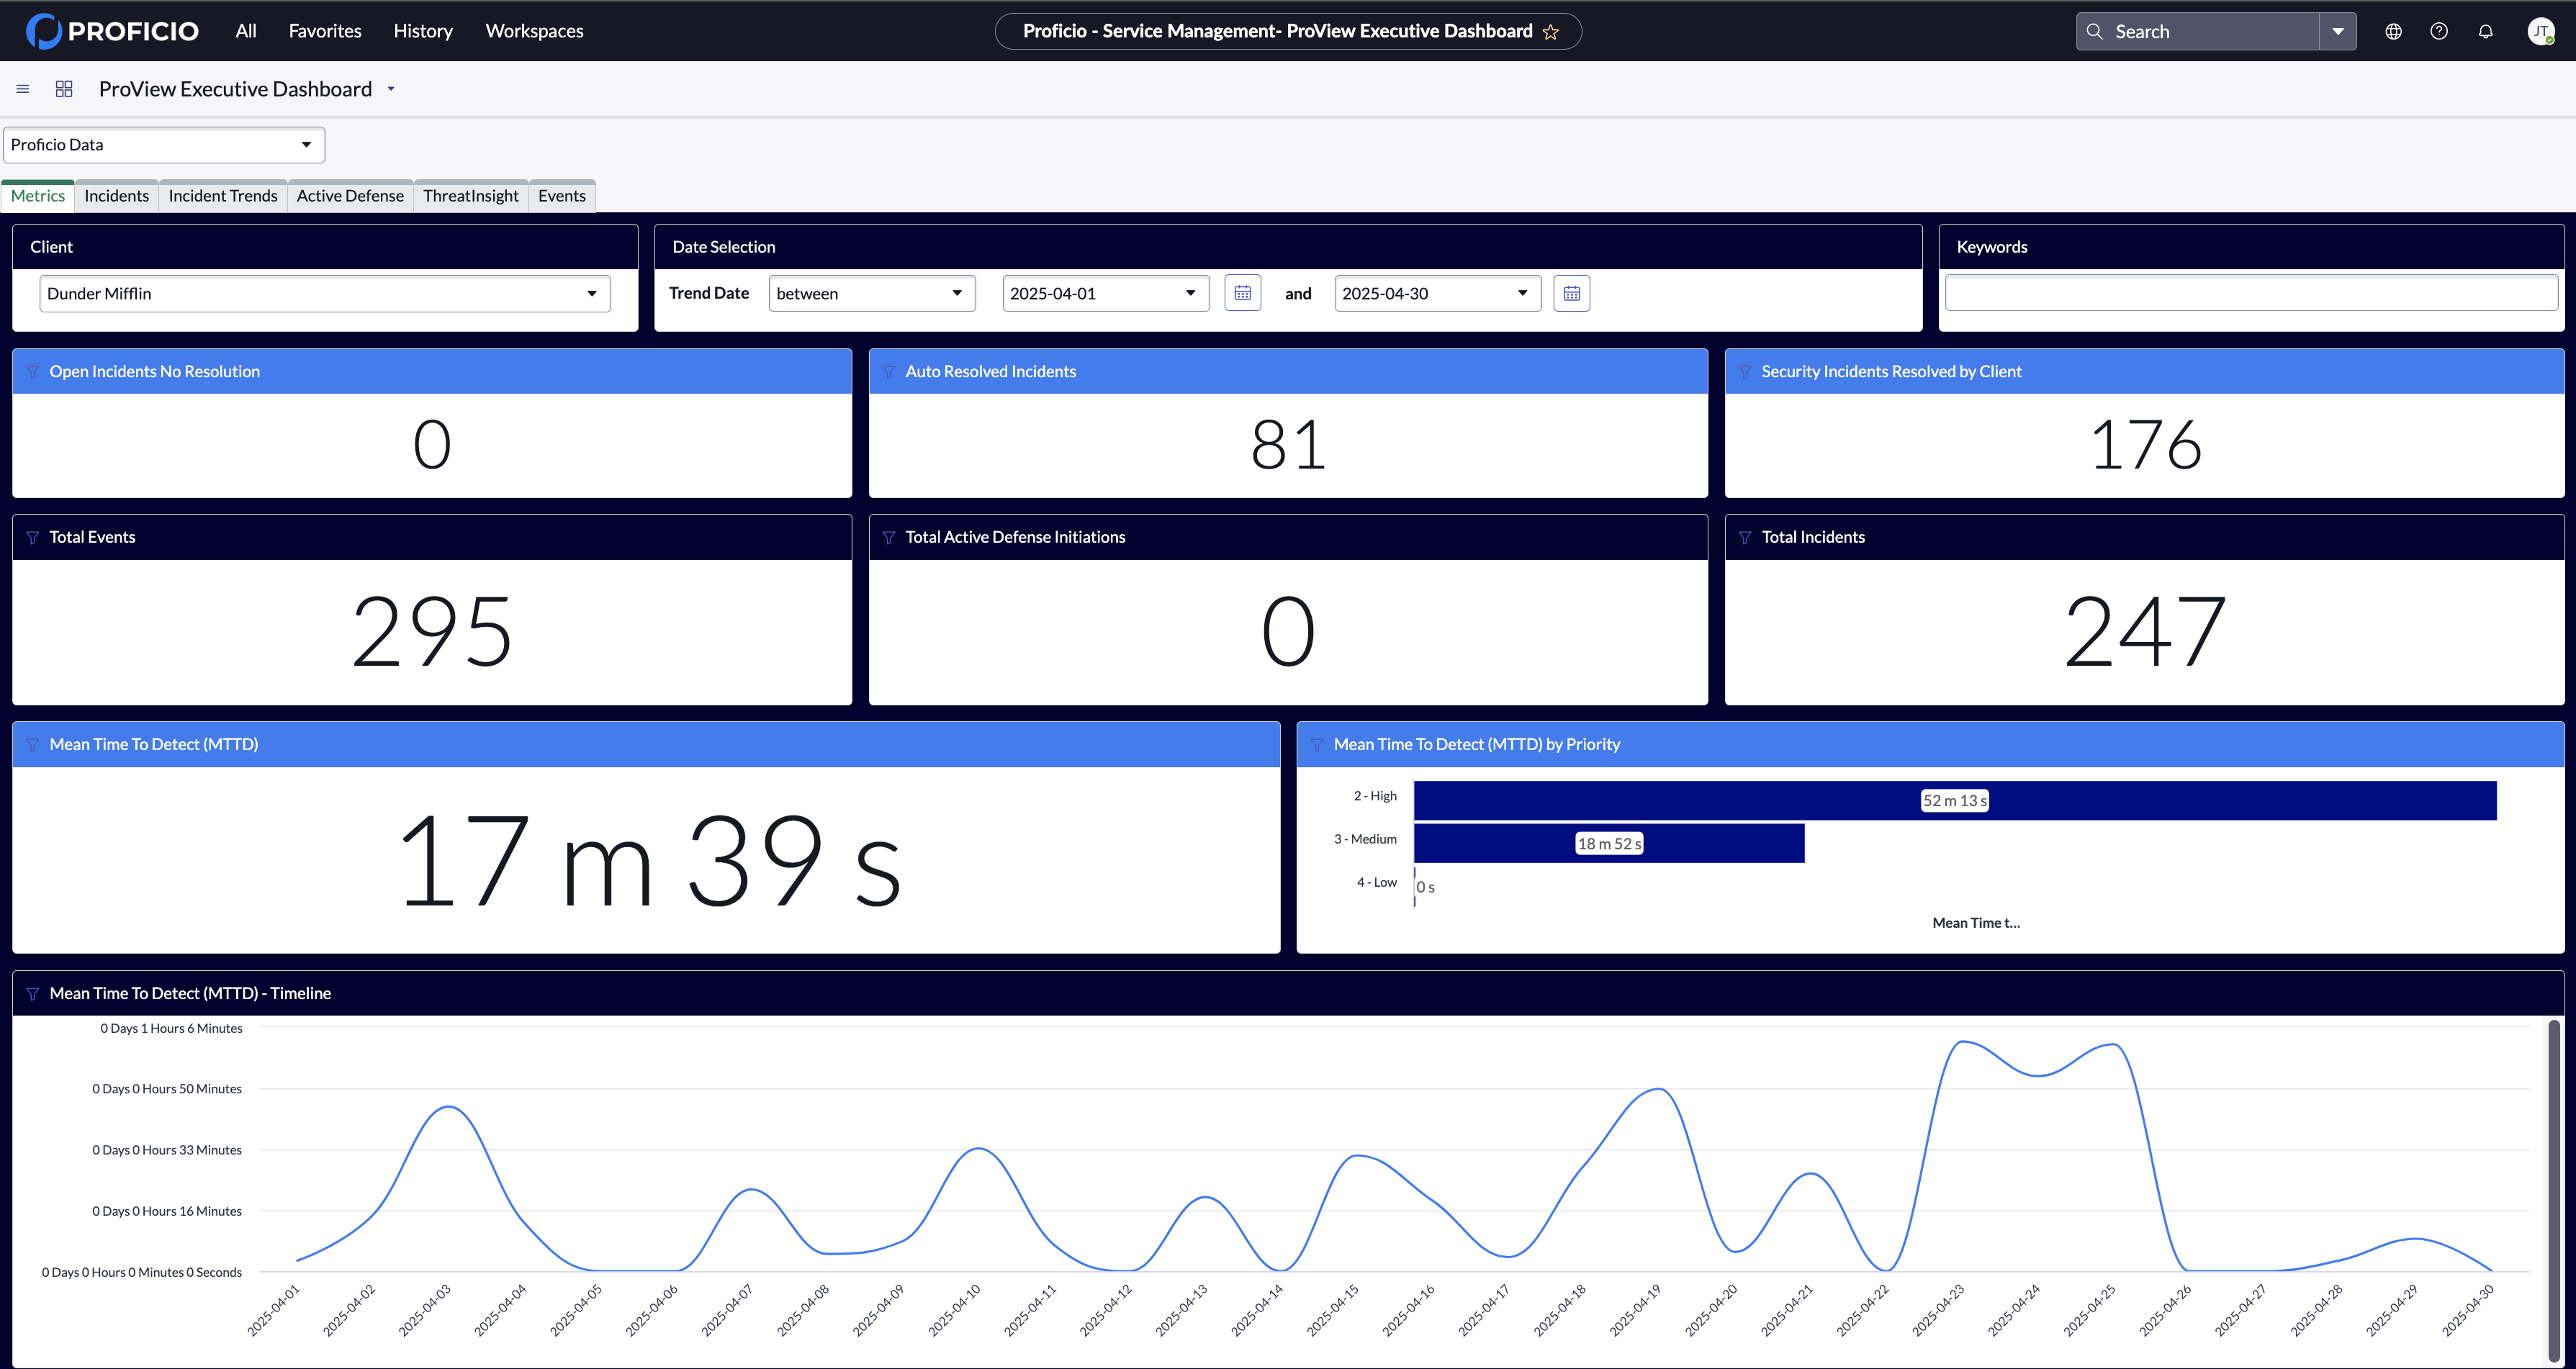Click filter icon on MTTD Timeline widget
Screen dimensions: 2576x1369
click(32, 994)
